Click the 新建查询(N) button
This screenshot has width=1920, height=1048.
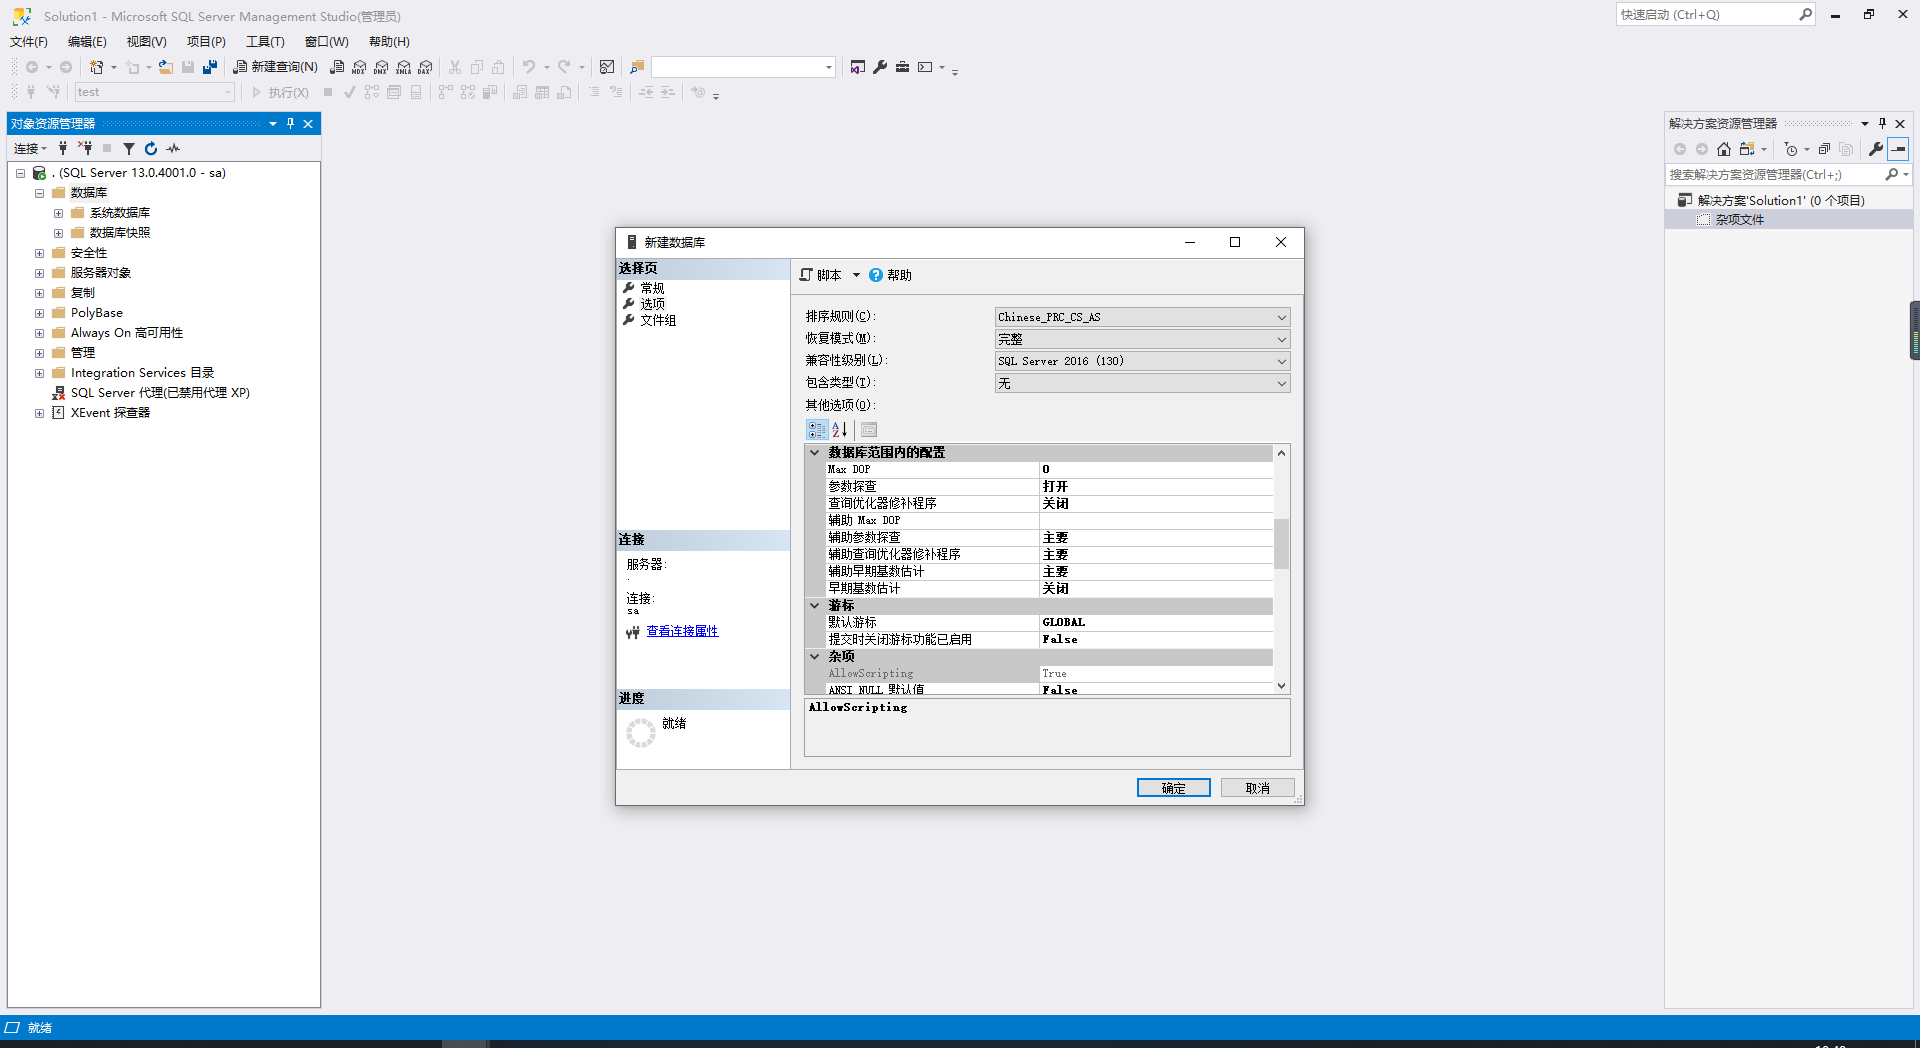click(275, 67)
